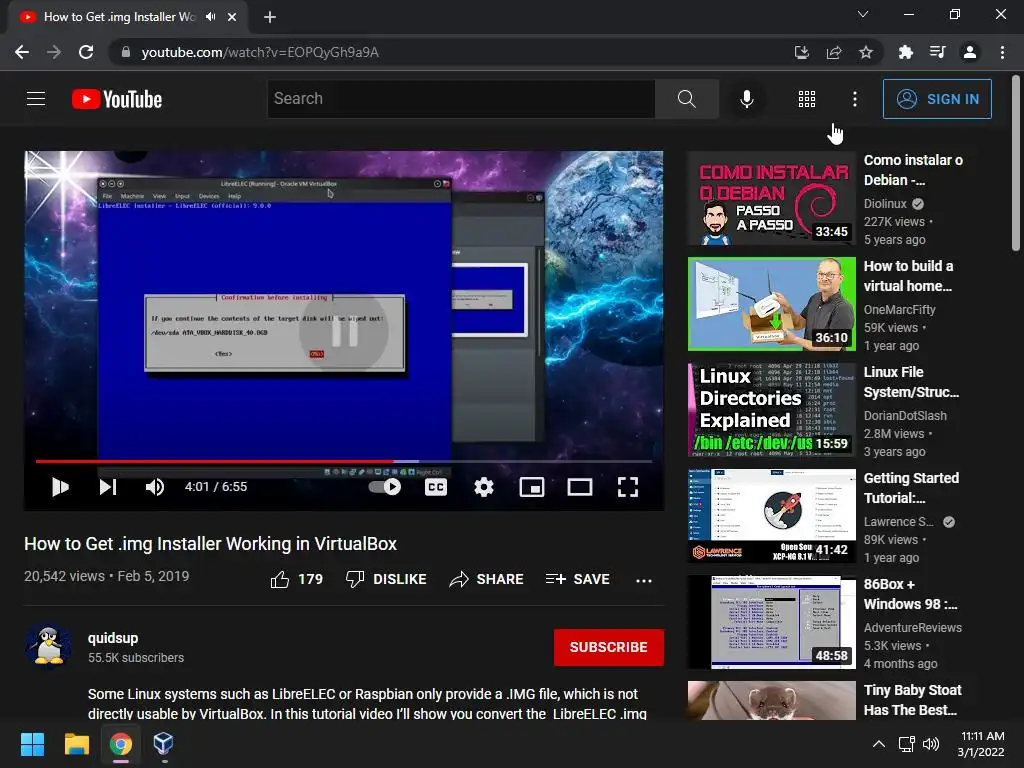This screenshot has width=1024, height=768.
Task: Open the YouTube guide hamburger menu
Action: pos(36,99)
